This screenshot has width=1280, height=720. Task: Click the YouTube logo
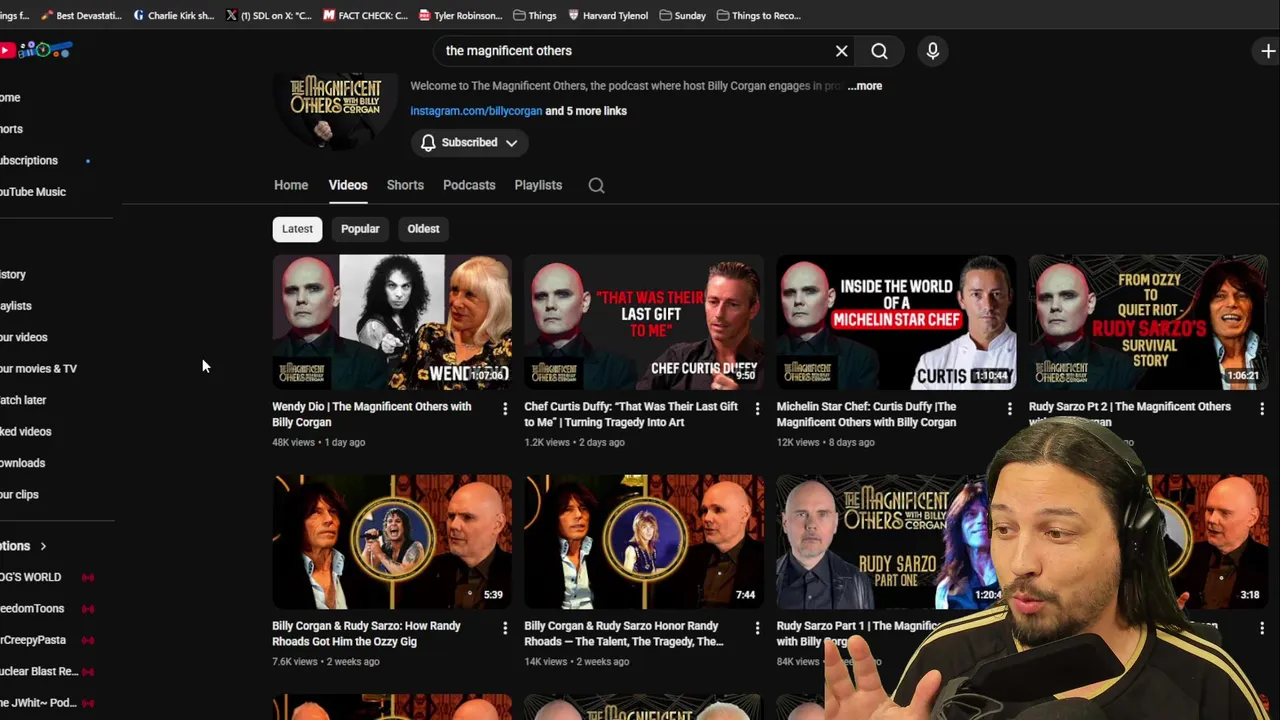[36, 50]
